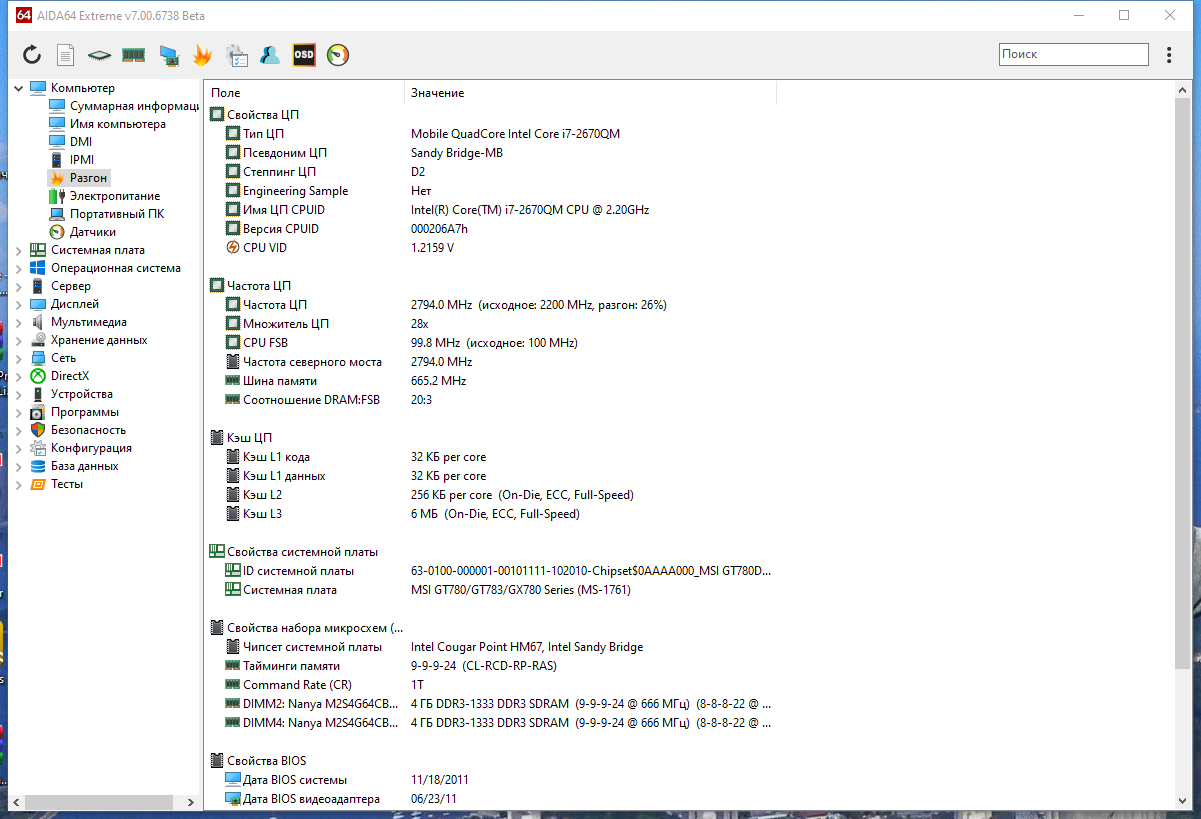Select the Кэш ЦП group header
This screenshot has height=819, width=1201.
[249, 438]
